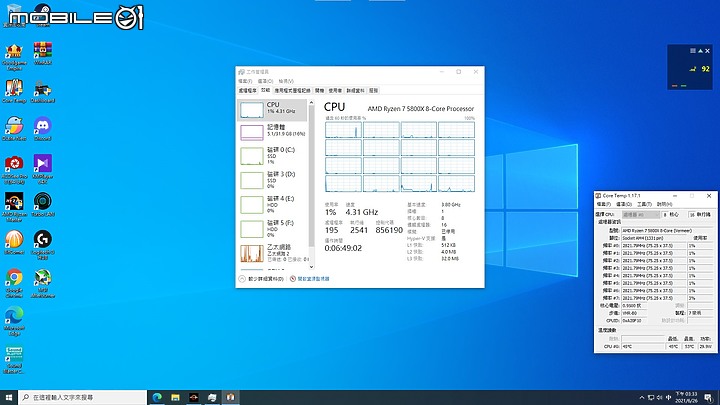Switch to the 詳細資料 tab in Task Manager
Screen dimensions: 720x405
(x=355, y=91)
